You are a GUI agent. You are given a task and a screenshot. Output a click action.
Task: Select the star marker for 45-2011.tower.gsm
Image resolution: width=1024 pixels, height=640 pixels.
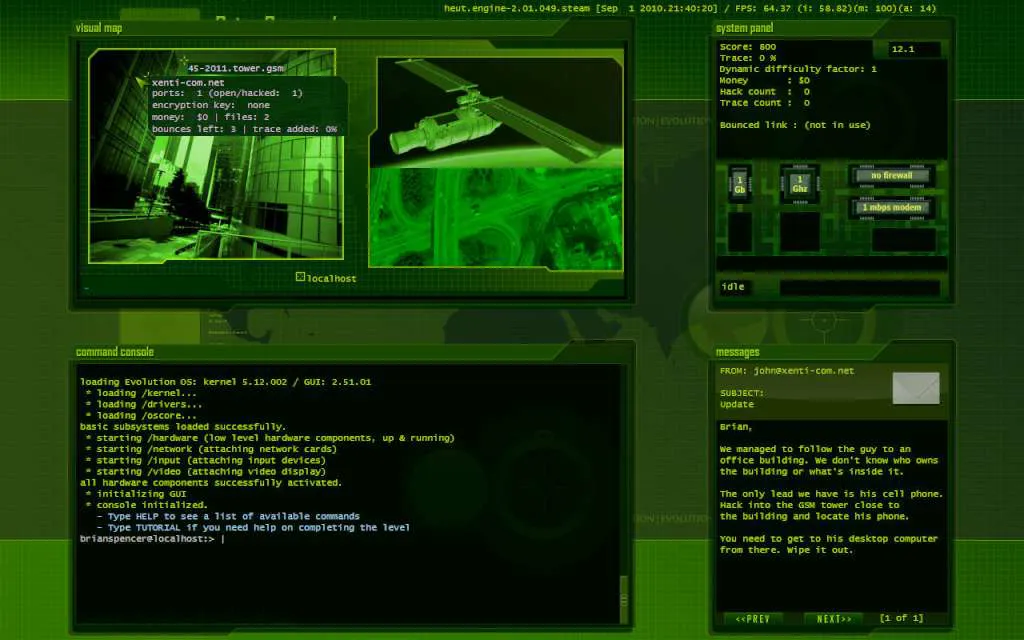click(184, 61)
